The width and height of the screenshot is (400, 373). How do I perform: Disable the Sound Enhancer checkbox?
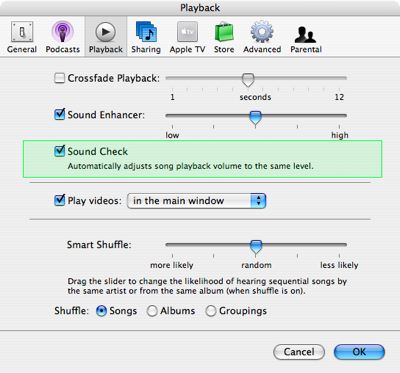point(59,114)
